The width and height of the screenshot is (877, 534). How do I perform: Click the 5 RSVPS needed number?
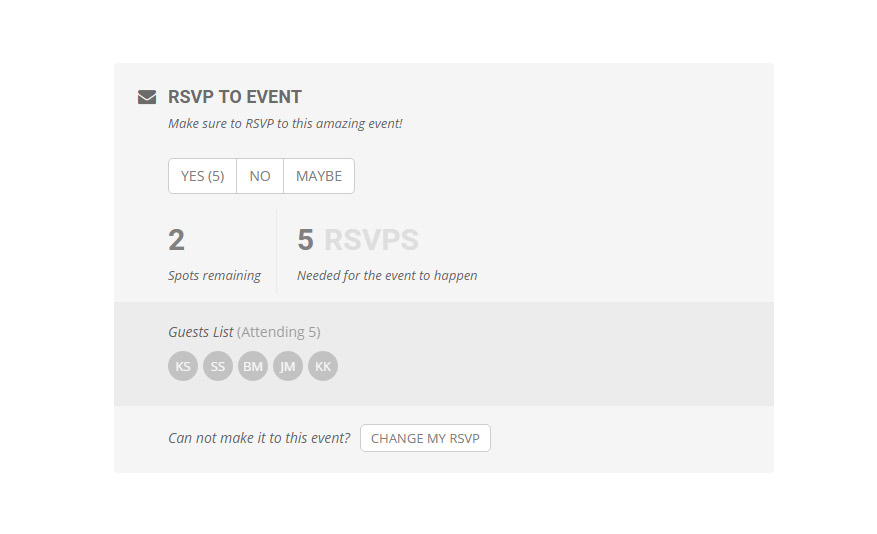(x=305, y=240)
